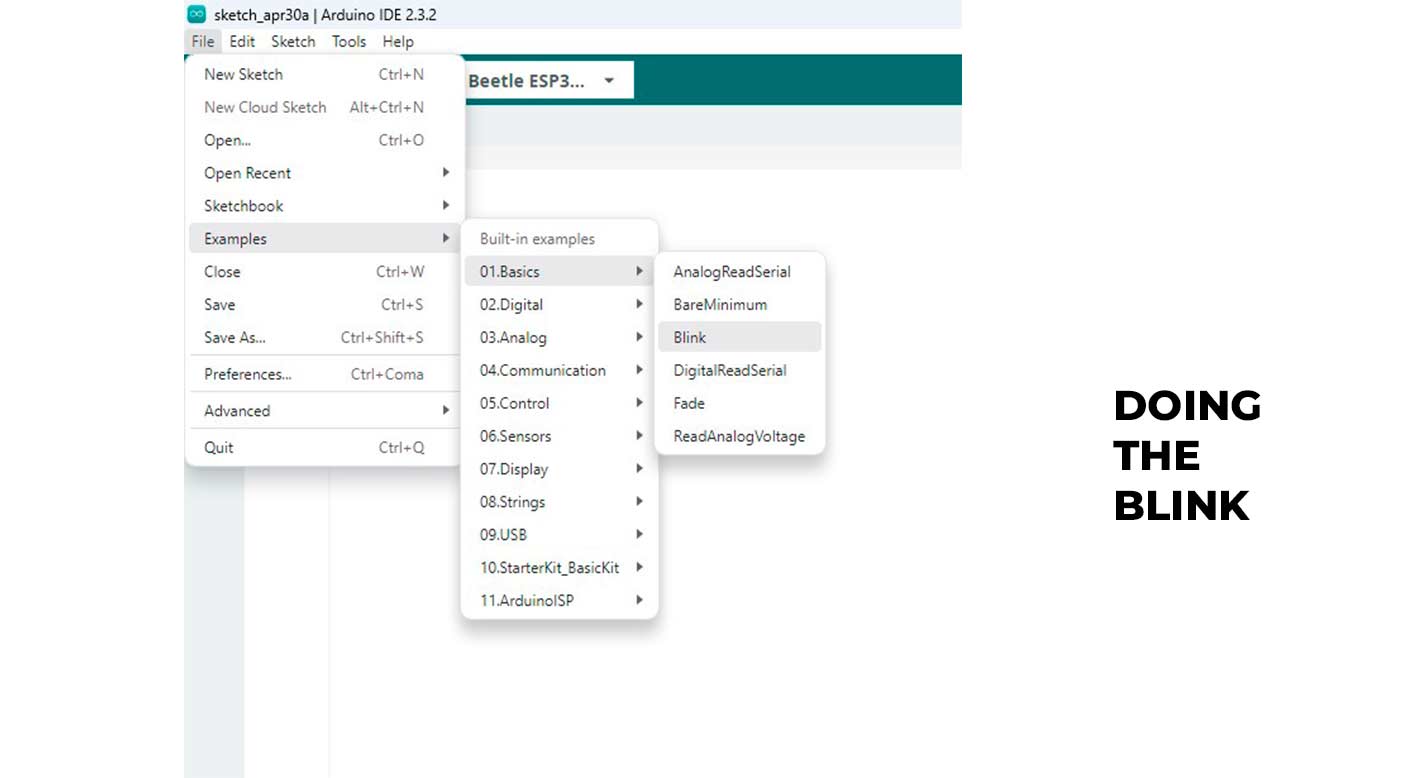The width and height of the screenshot is (1411, 778).
Task: Click the Arduino IDE logo in title bar
Action: click(x=196, y=14)
